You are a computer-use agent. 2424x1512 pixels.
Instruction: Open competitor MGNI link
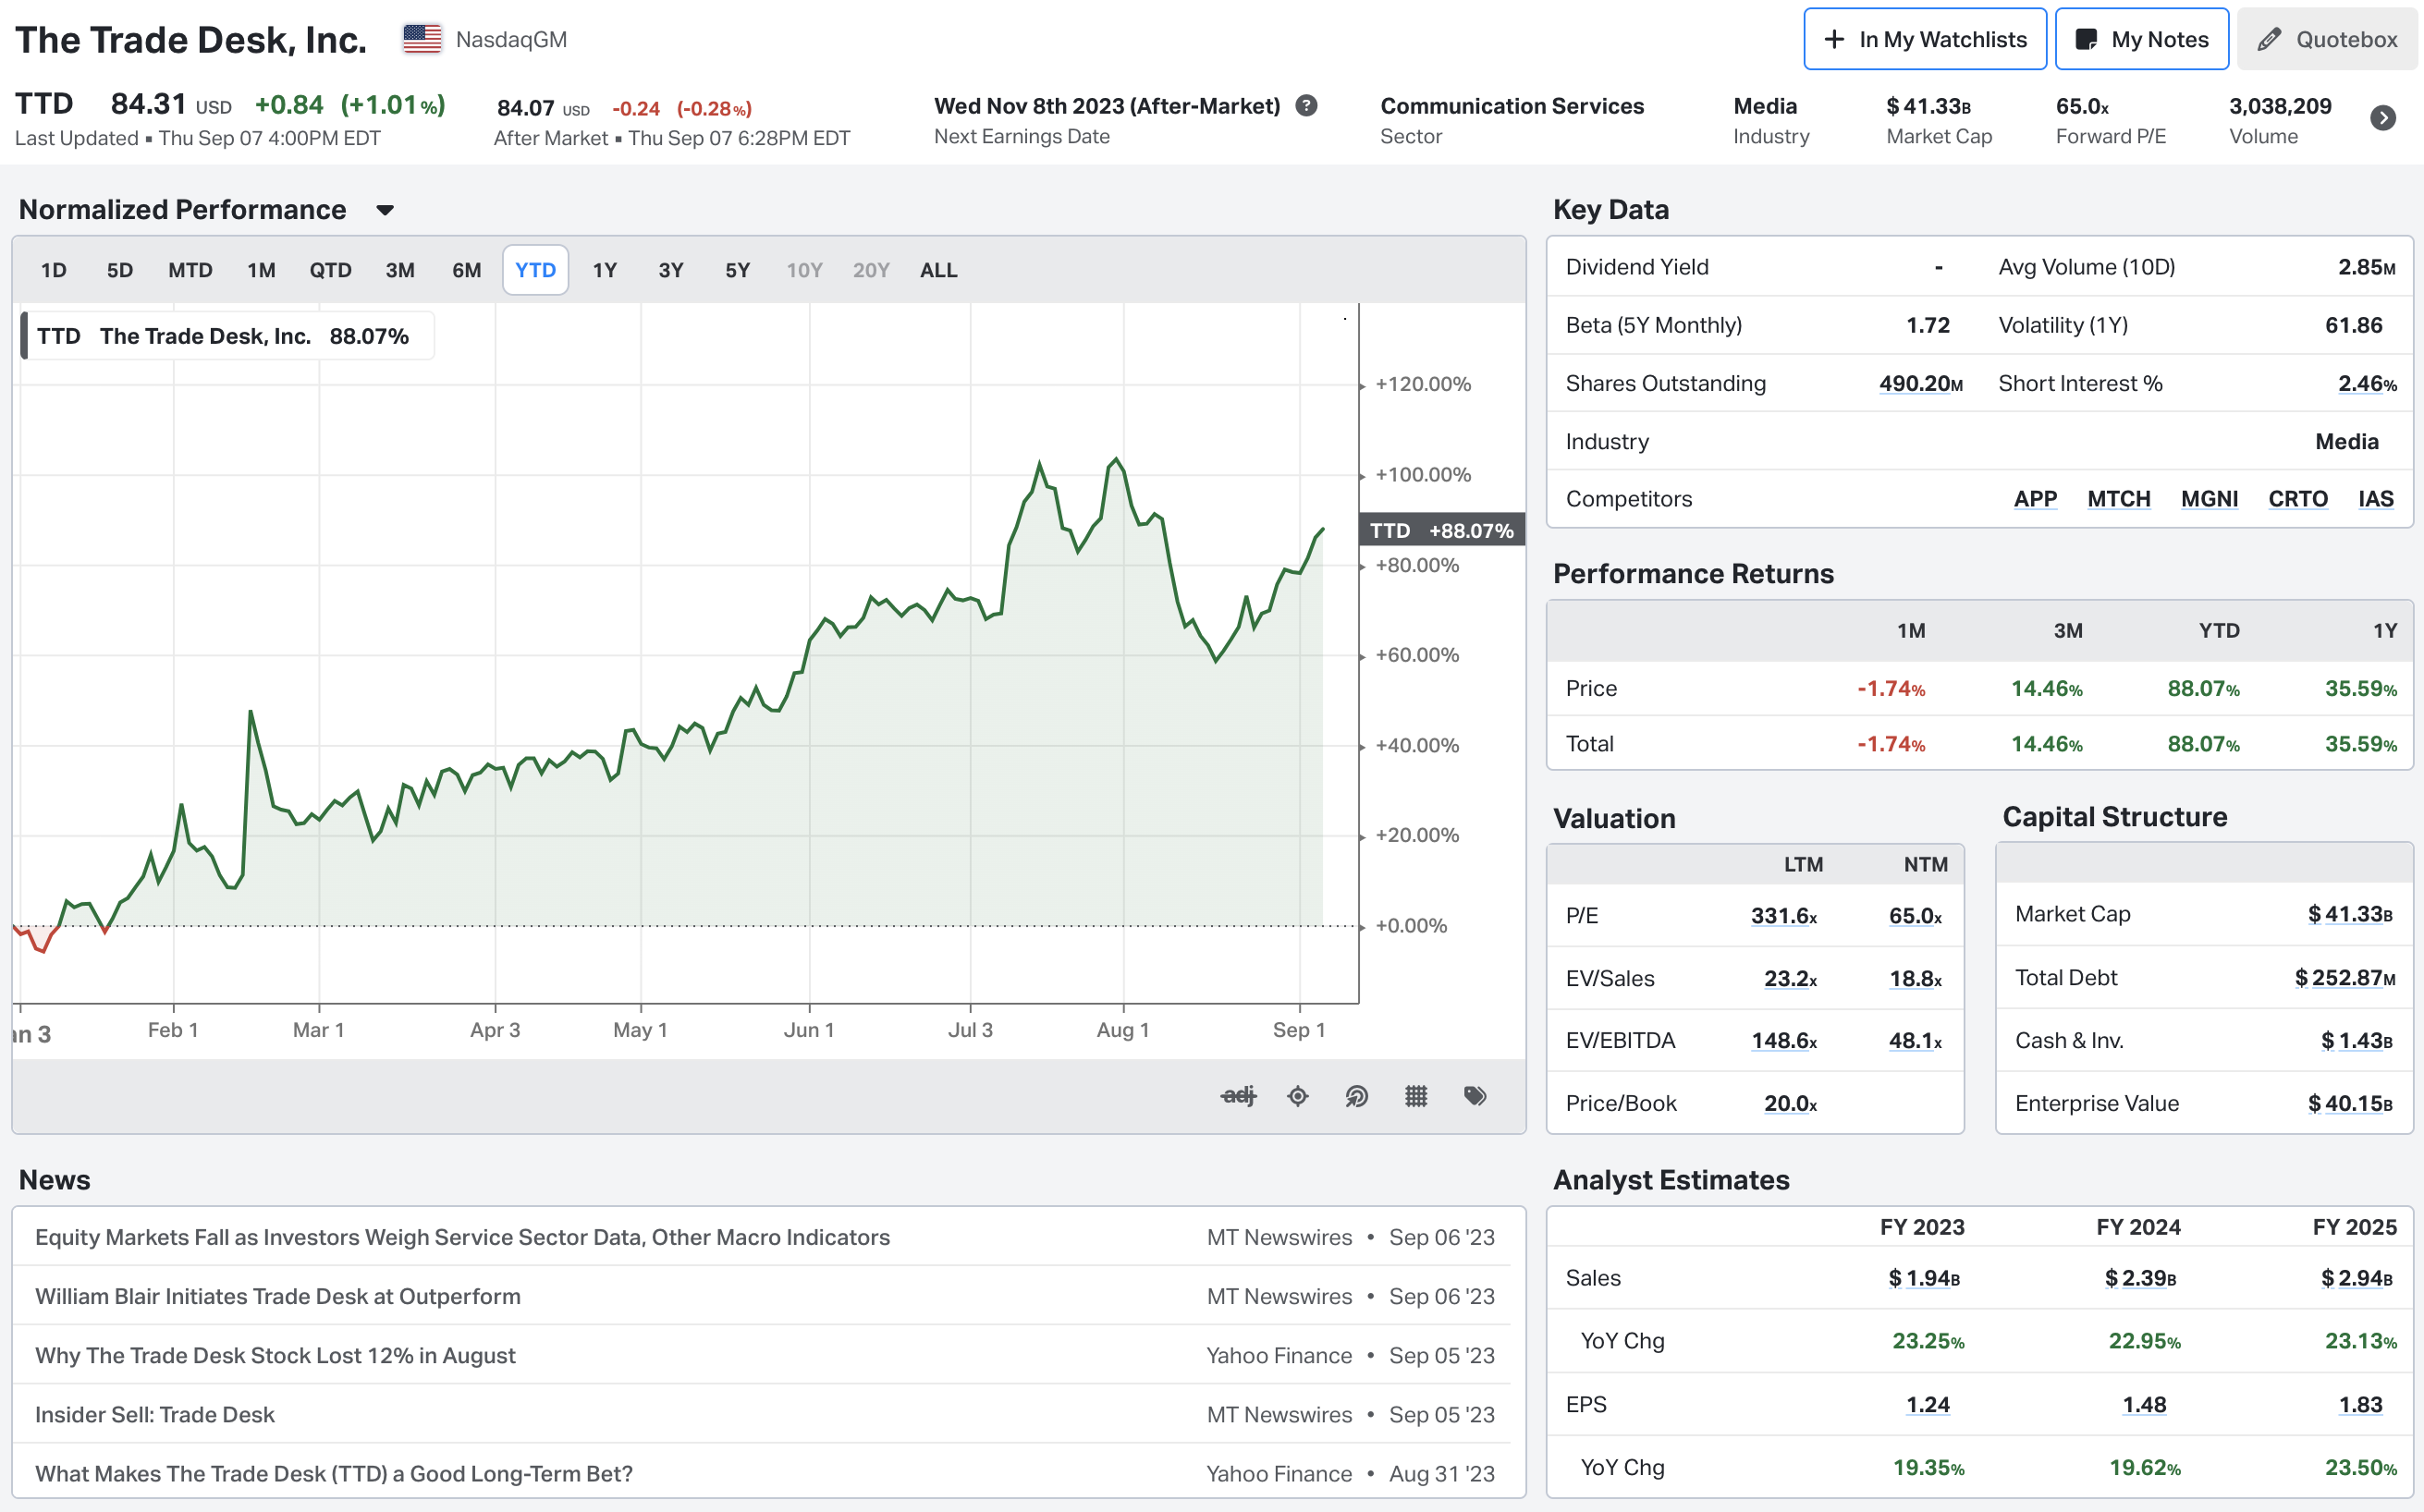pyautogui.click(x=2209, y=499)
